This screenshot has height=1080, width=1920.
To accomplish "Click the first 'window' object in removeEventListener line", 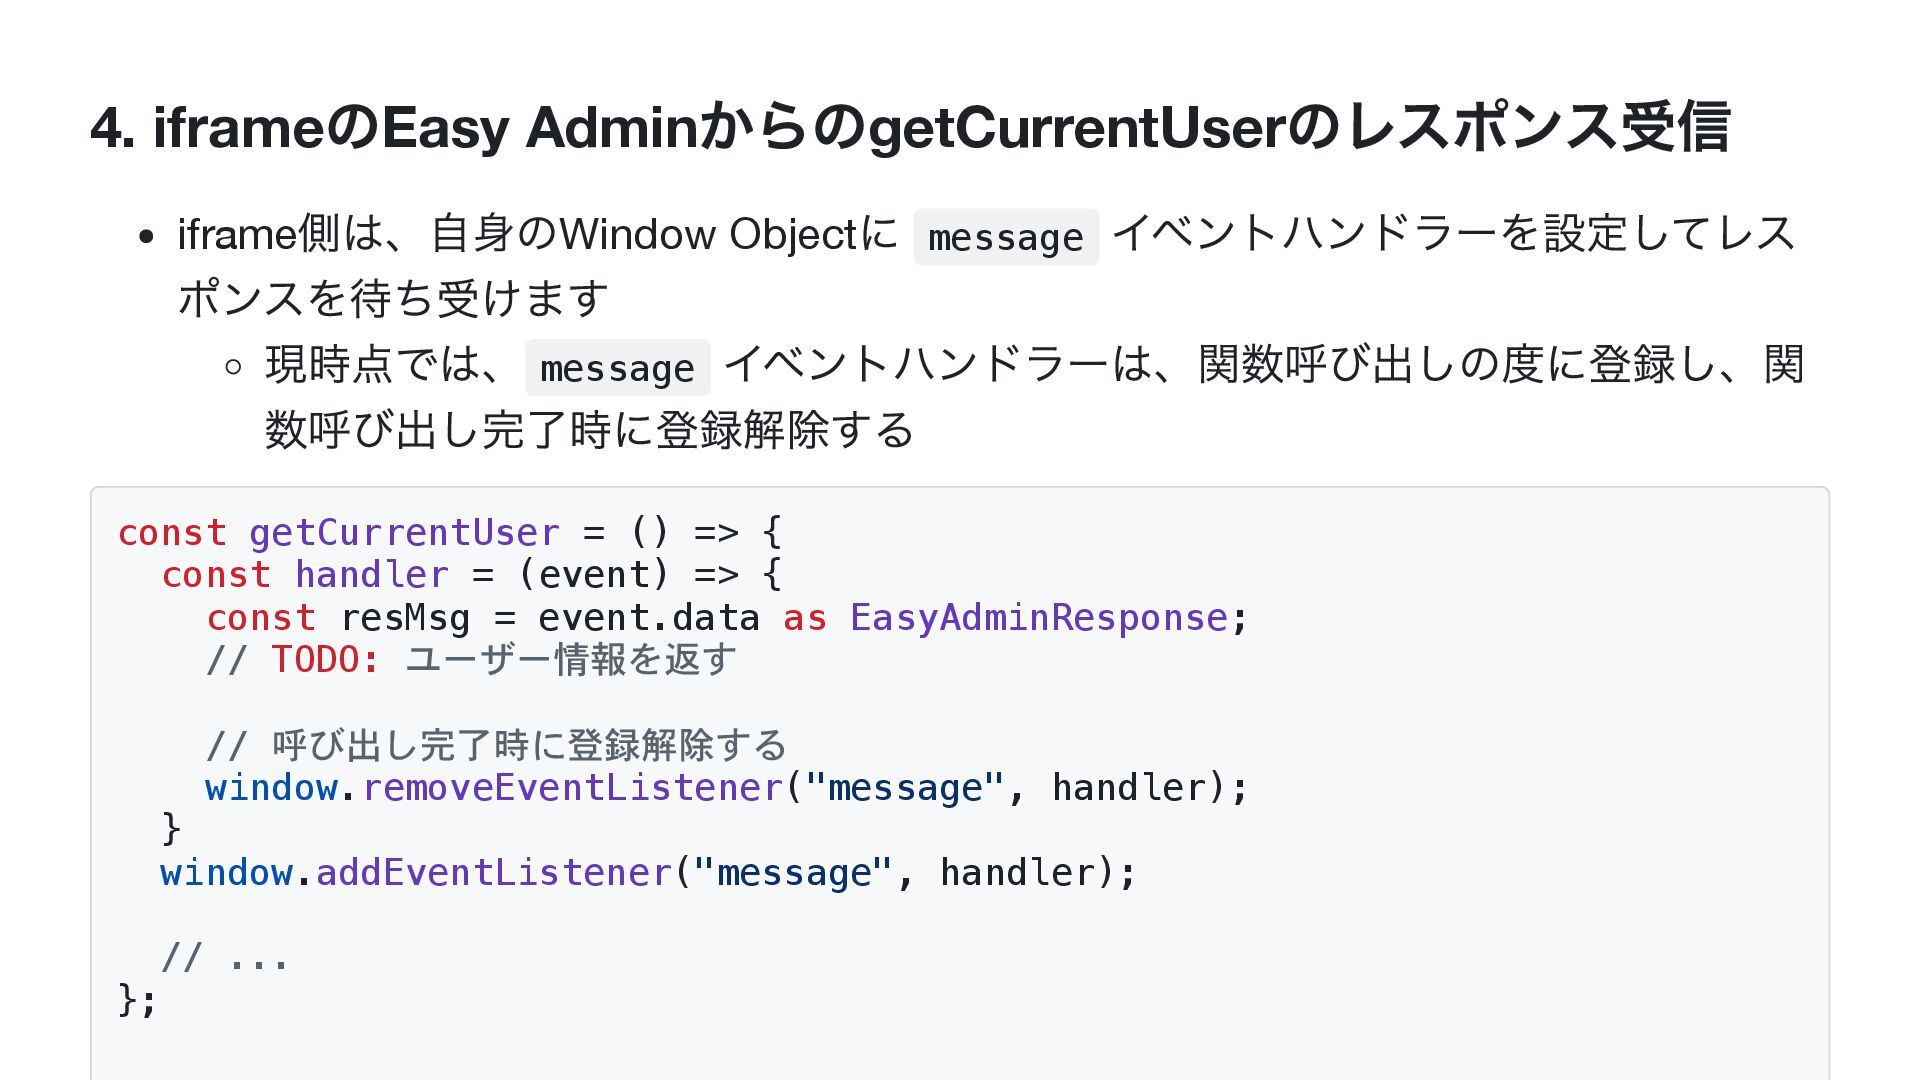I will coord(271,787).
